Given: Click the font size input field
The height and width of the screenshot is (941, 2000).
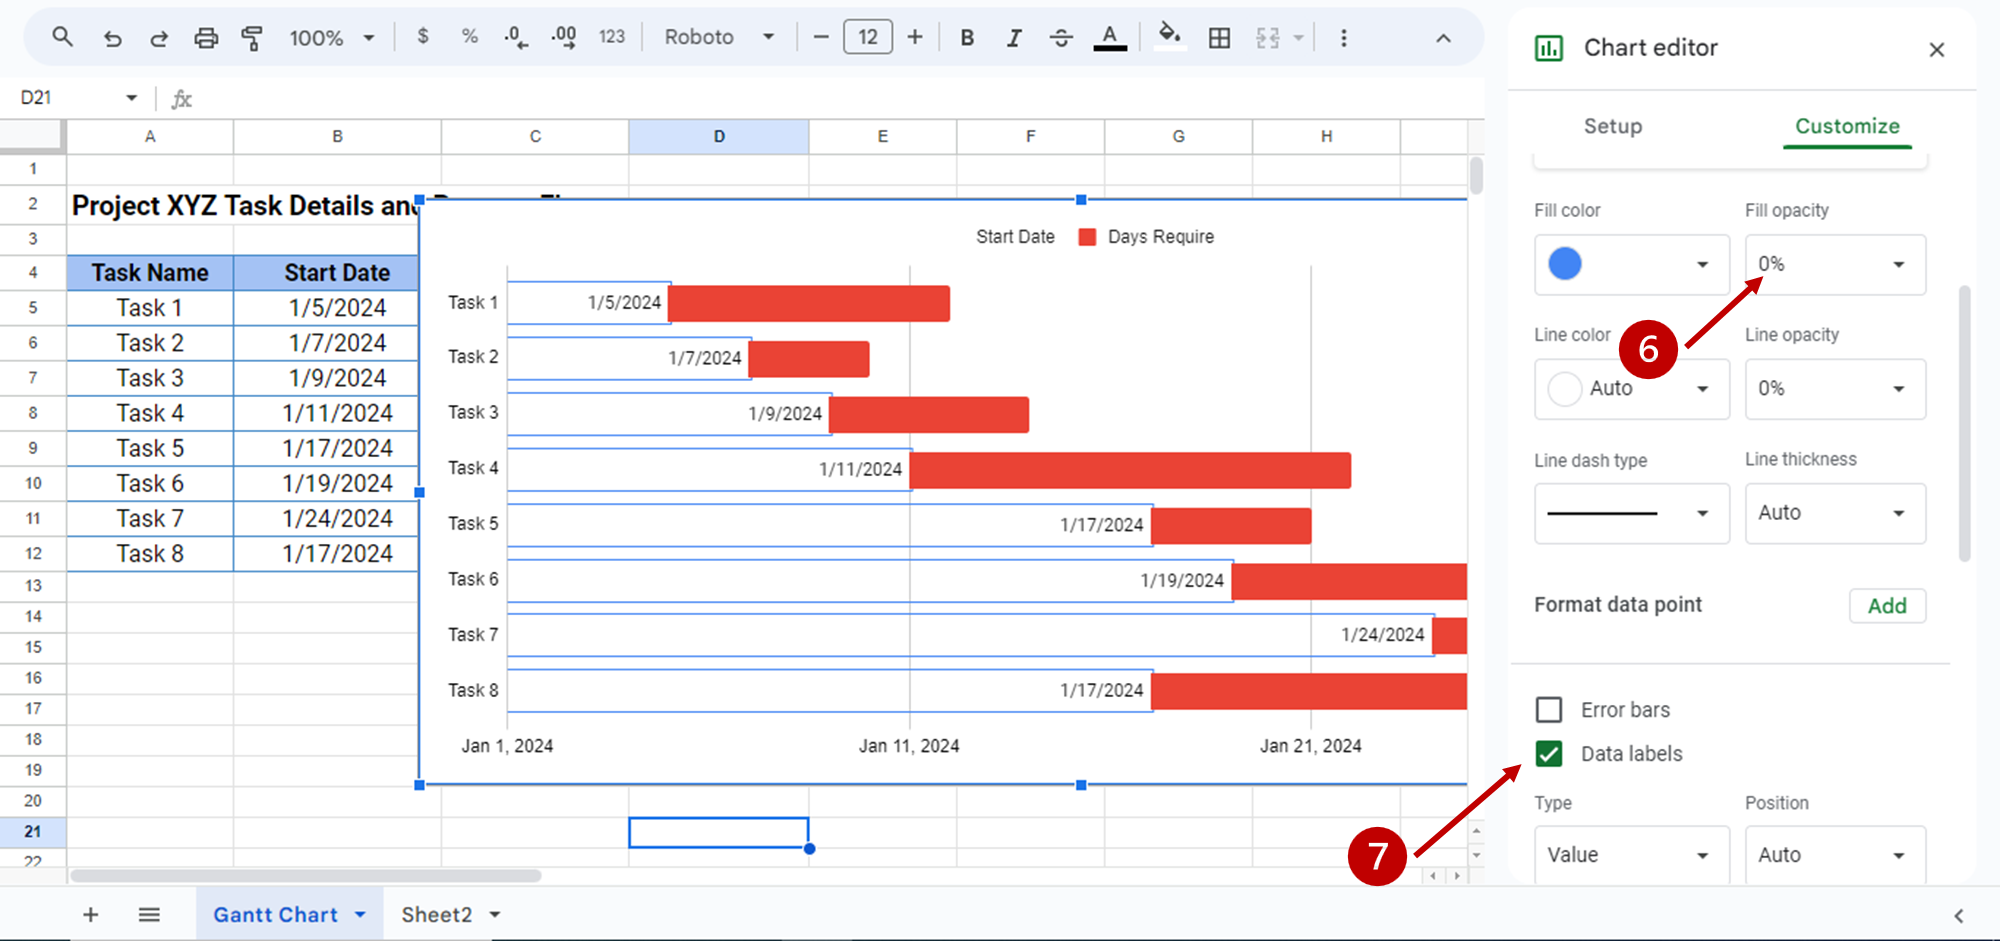Looking at the screenshot, I should (867, 38).
